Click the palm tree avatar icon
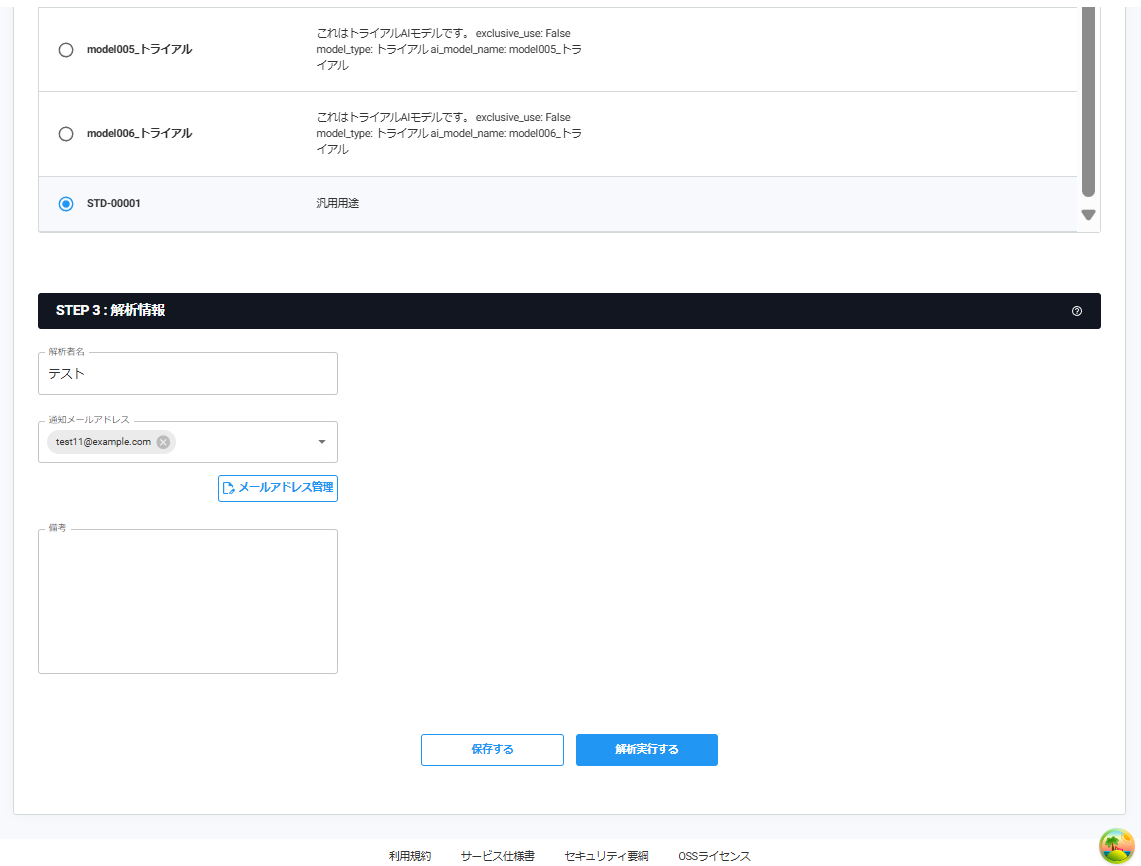The height and width of the screenshot is (866, 1141). tap(1116, 846)
